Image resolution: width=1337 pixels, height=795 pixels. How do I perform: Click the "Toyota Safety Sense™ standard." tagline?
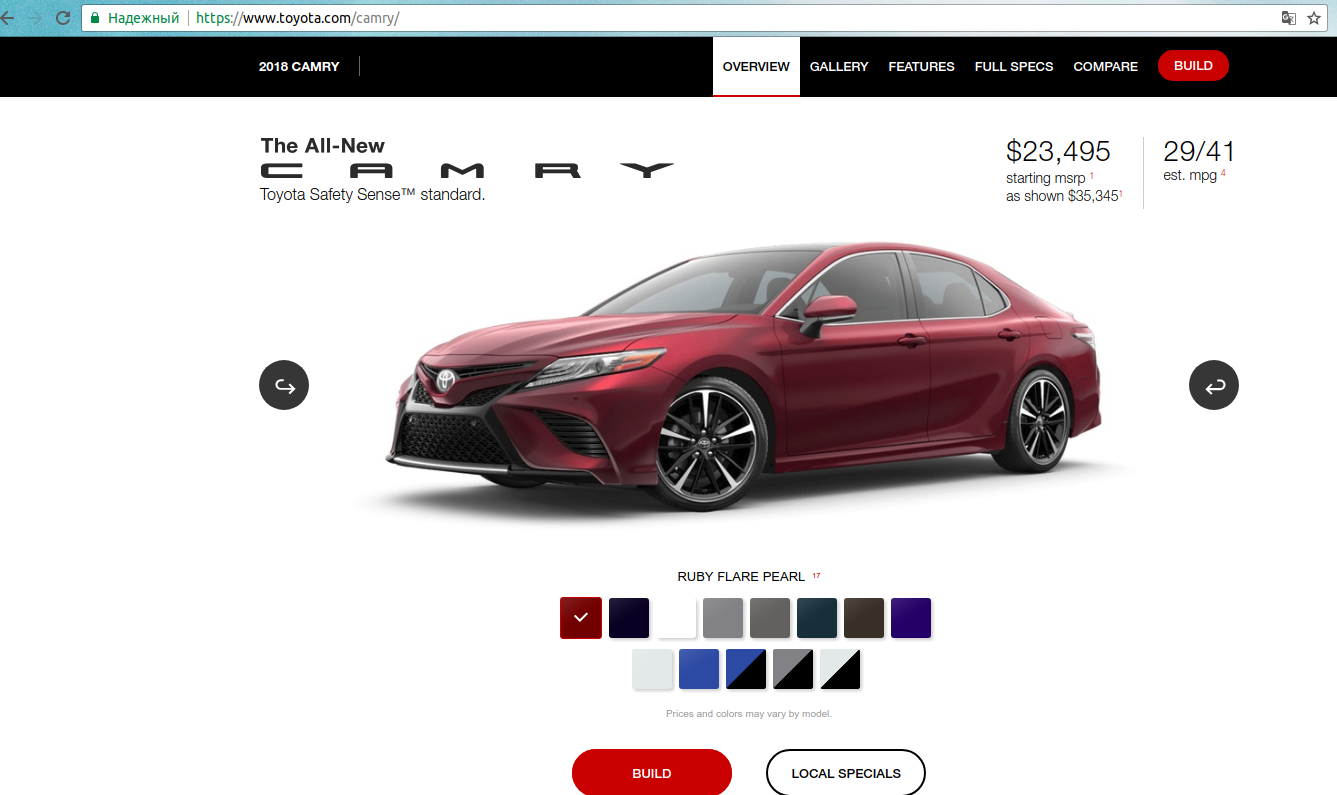pos(373,194)
